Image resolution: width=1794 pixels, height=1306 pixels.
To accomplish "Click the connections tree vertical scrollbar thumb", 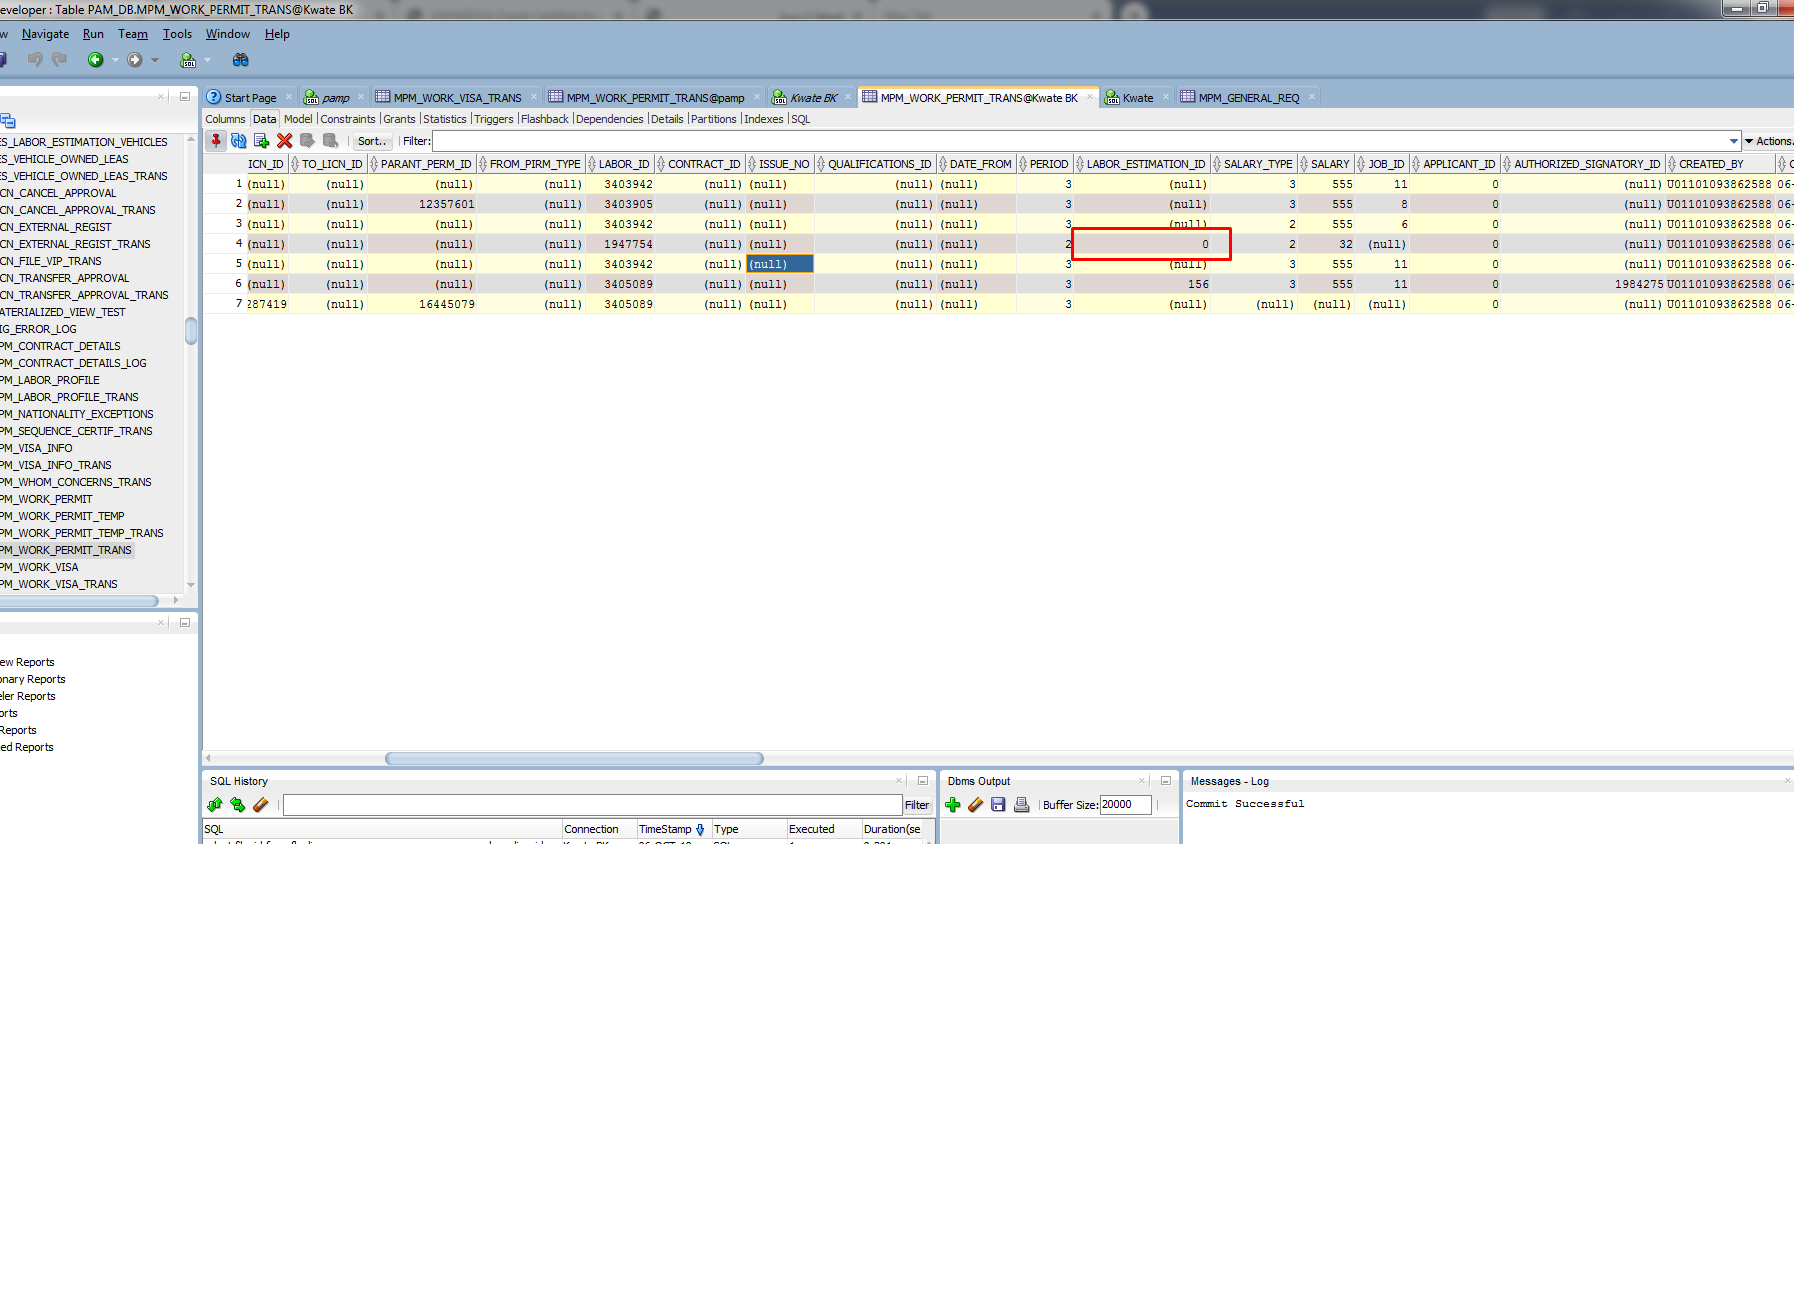I will [x=191, y=330].
